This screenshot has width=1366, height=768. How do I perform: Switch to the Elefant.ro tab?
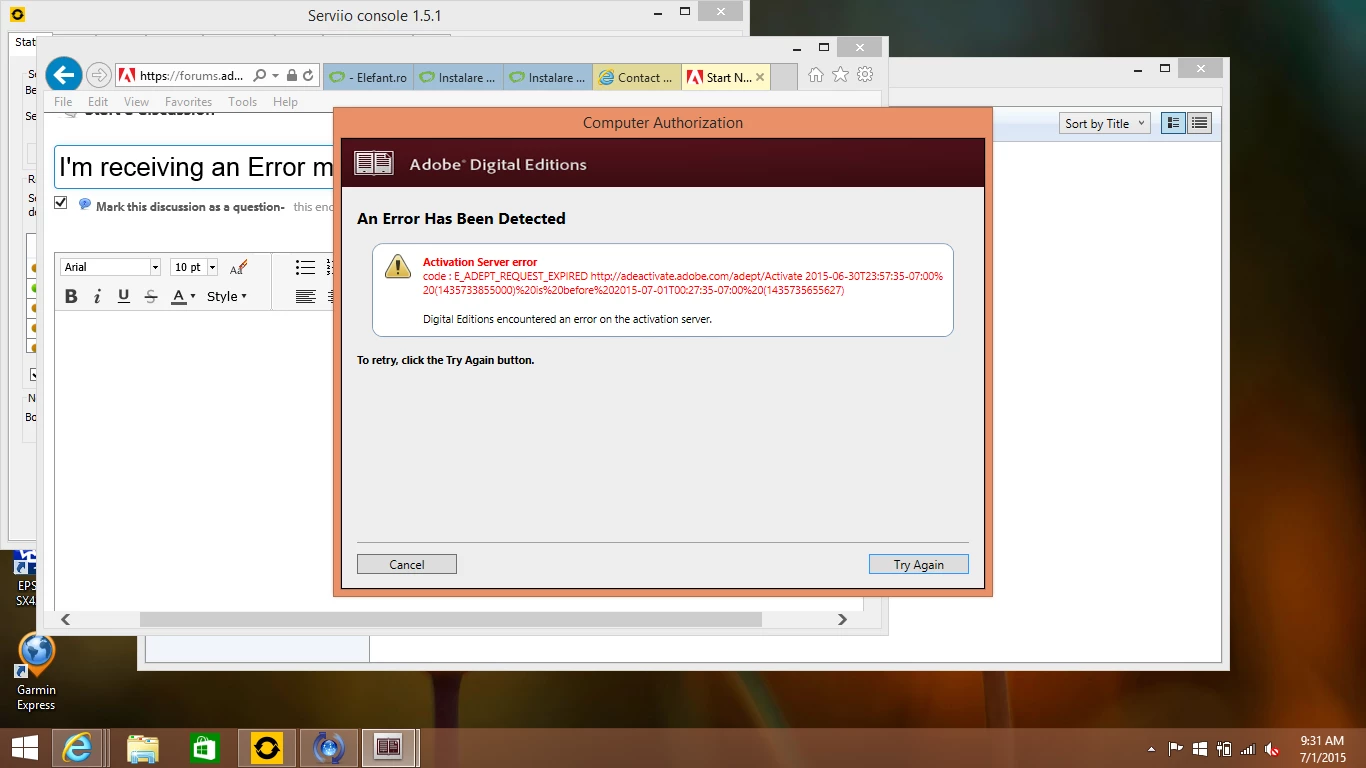tap(368, 77)
